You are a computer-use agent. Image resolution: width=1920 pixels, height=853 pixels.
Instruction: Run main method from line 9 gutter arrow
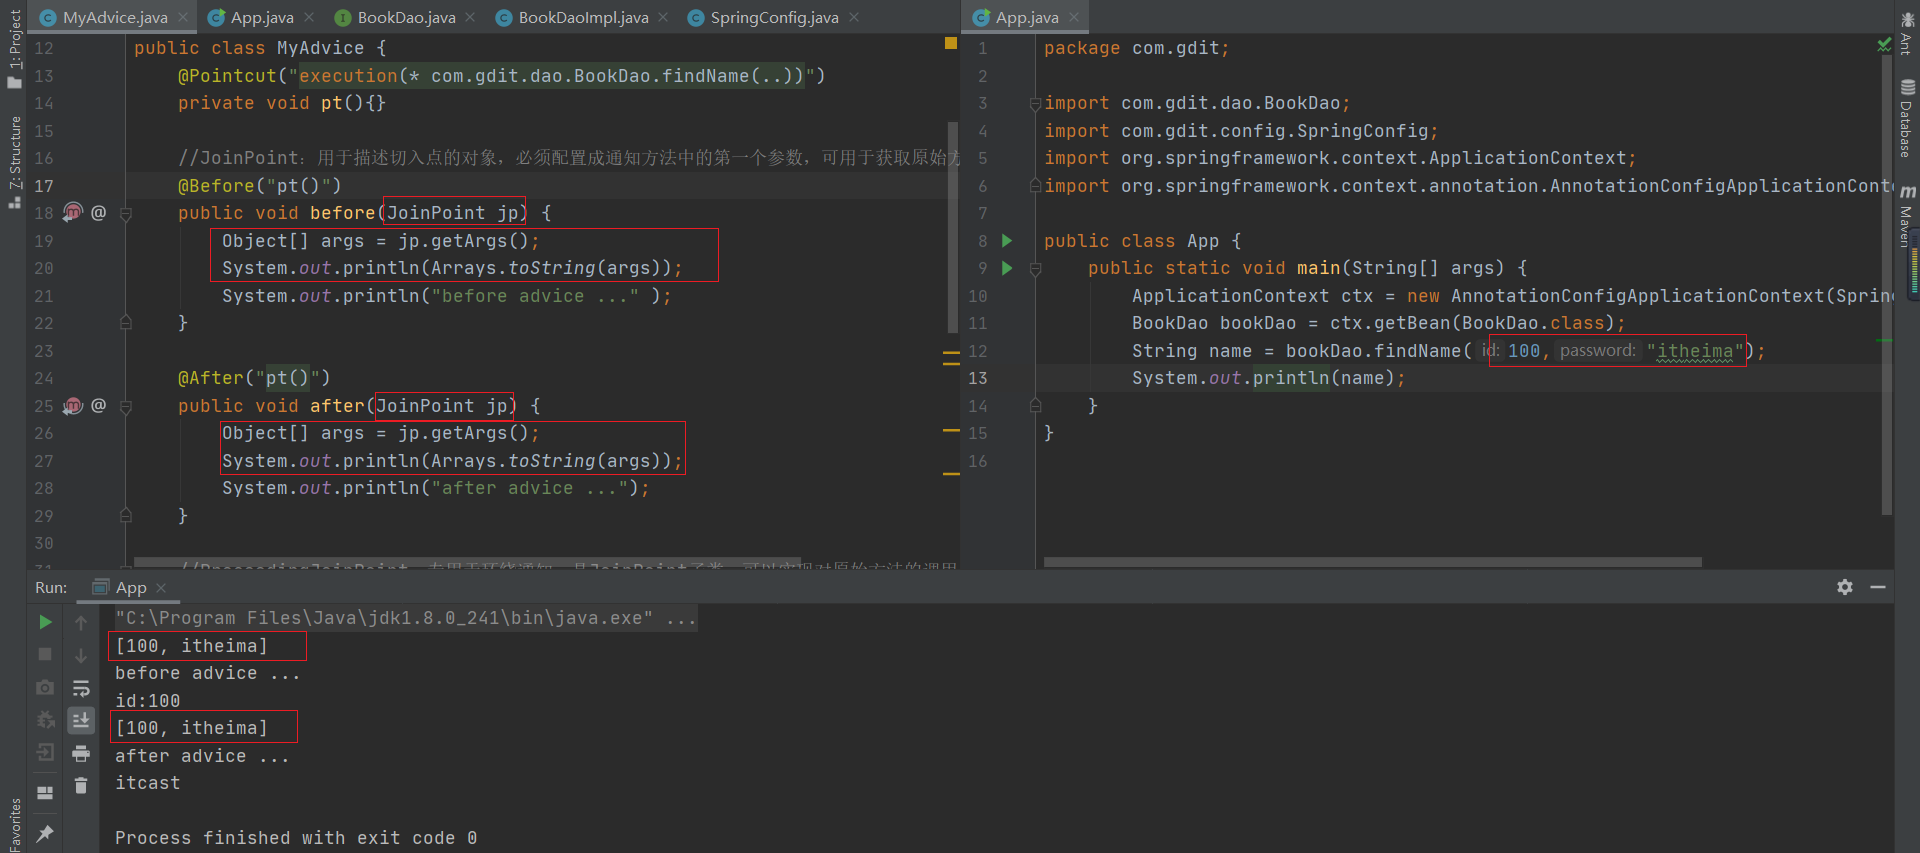[x=1007, y=268]
